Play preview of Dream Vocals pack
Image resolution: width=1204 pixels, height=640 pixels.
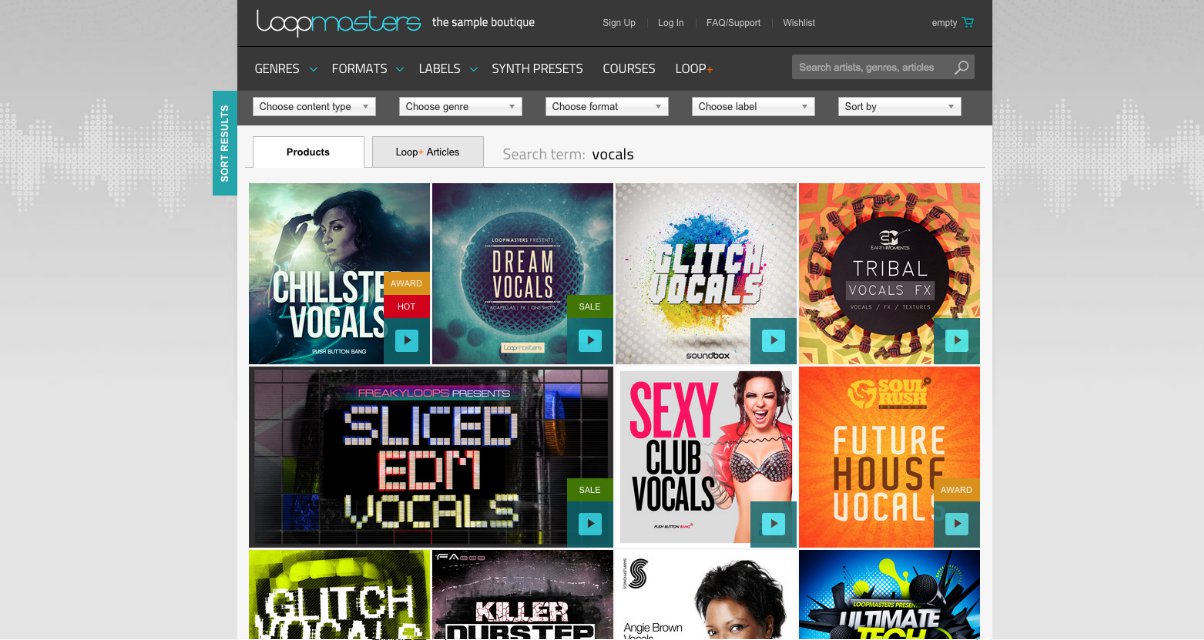tap(590, 341)
